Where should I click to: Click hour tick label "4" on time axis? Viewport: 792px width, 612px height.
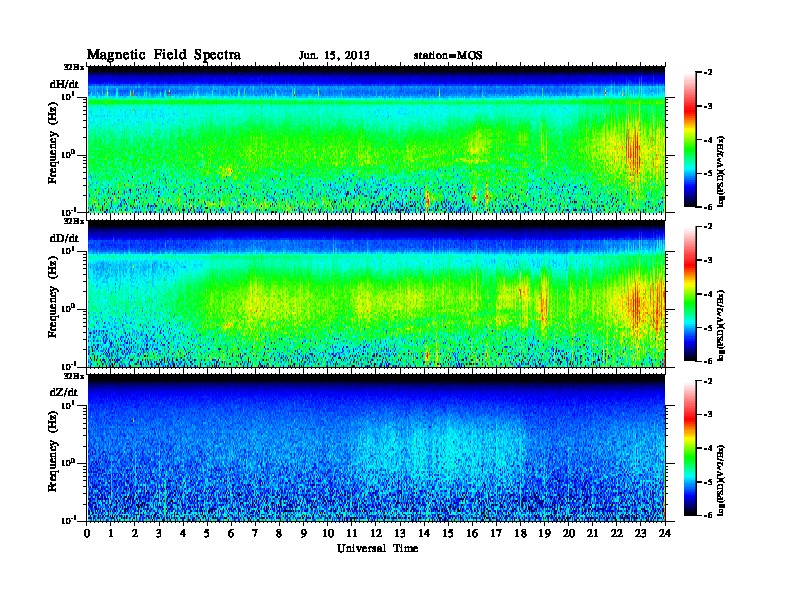[183, 534]
